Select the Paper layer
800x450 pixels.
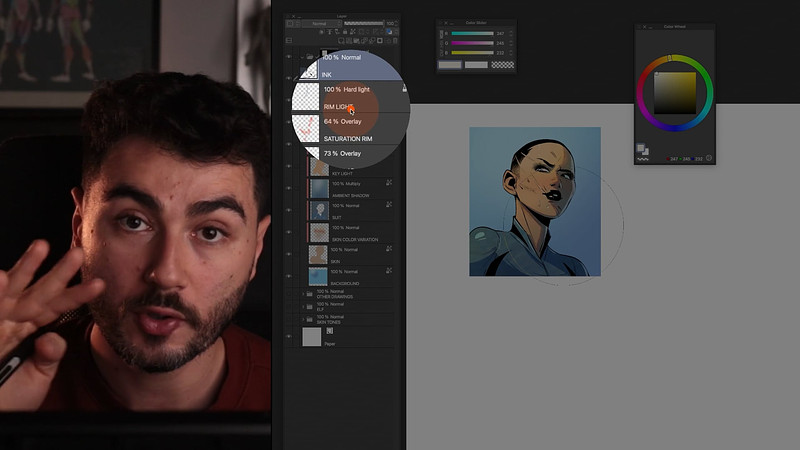[x=347, y=337]
